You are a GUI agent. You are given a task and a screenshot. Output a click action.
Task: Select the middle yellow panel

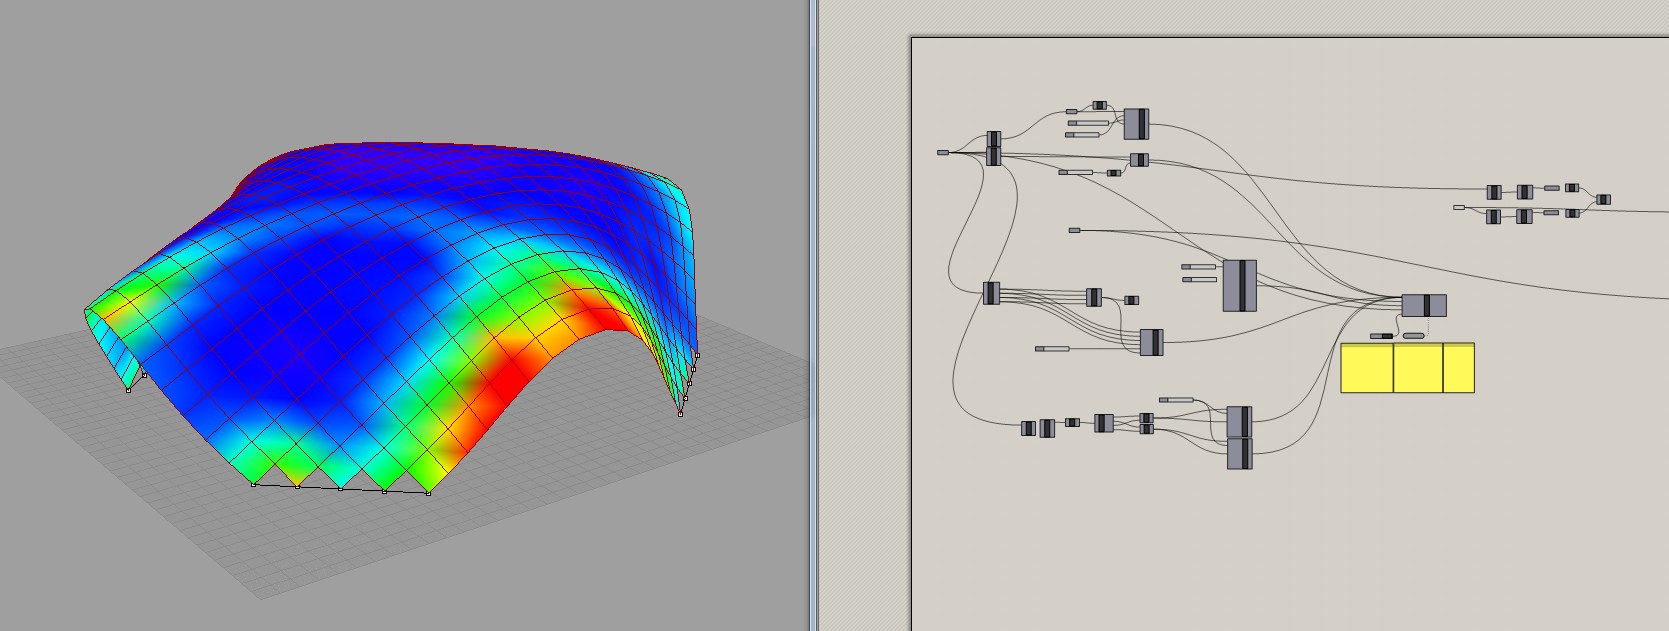[x=1419, y=368]
